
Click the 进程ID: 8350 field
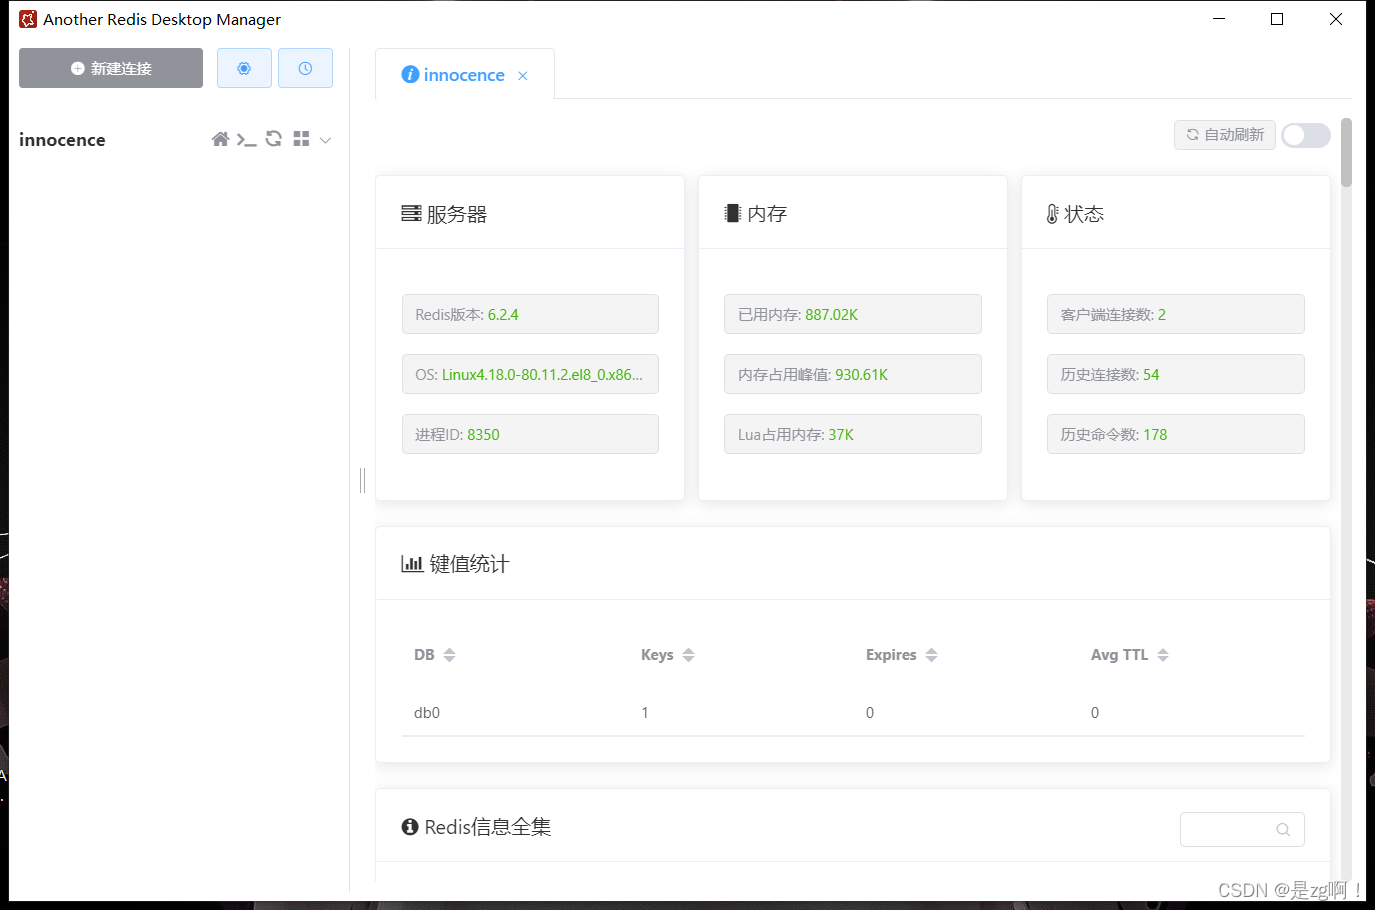(x=530, y=434)
